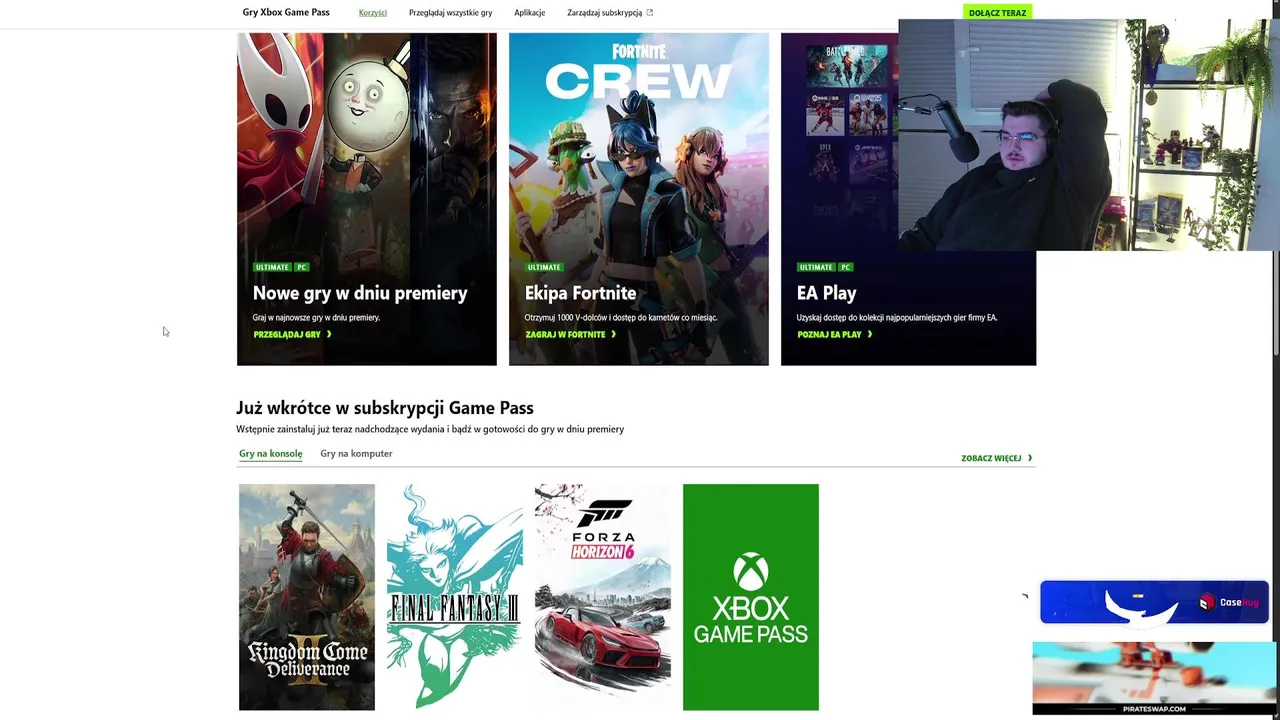Open external link icon beside Zarządzaj subskrypcją
Screen dimensions: 1280x720
point(650,13)
